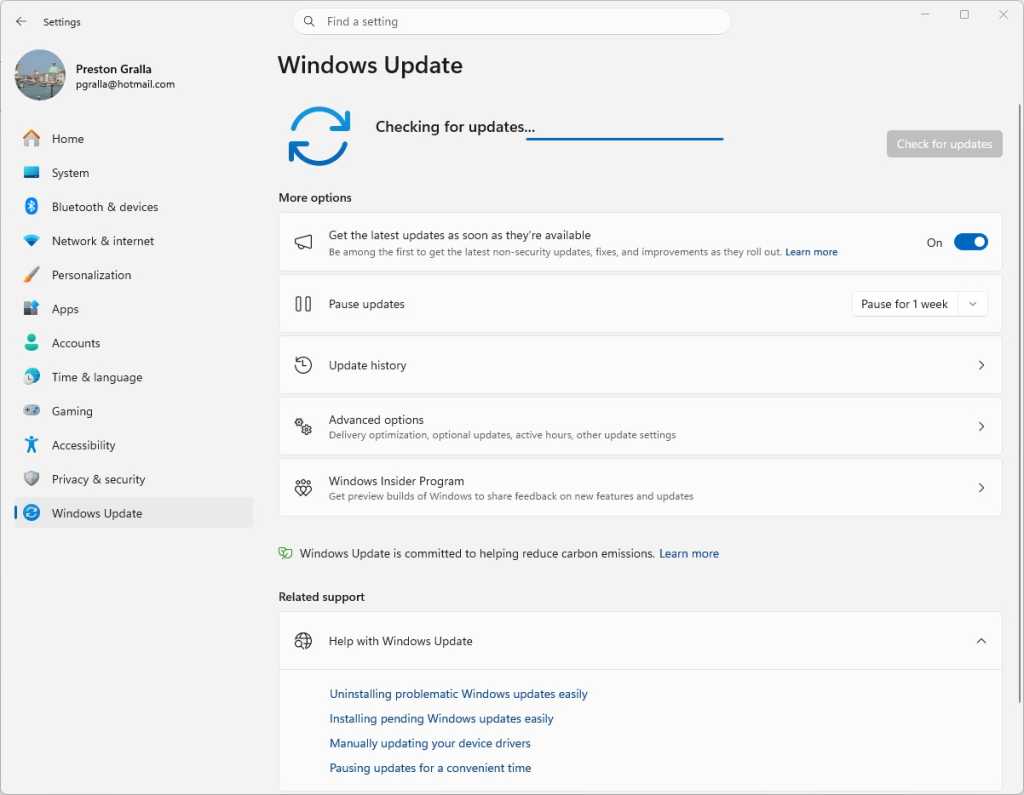Open Gaming settings label

[72, 411]
